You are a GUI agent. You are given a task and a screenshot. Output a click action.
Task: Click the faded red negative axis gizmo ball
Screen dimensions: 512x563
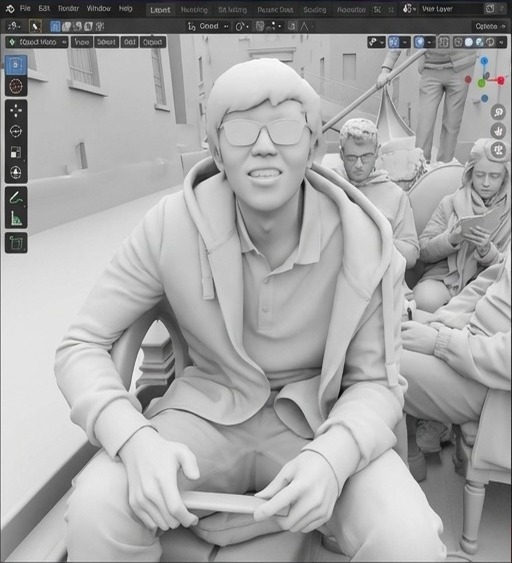[468, 79]
